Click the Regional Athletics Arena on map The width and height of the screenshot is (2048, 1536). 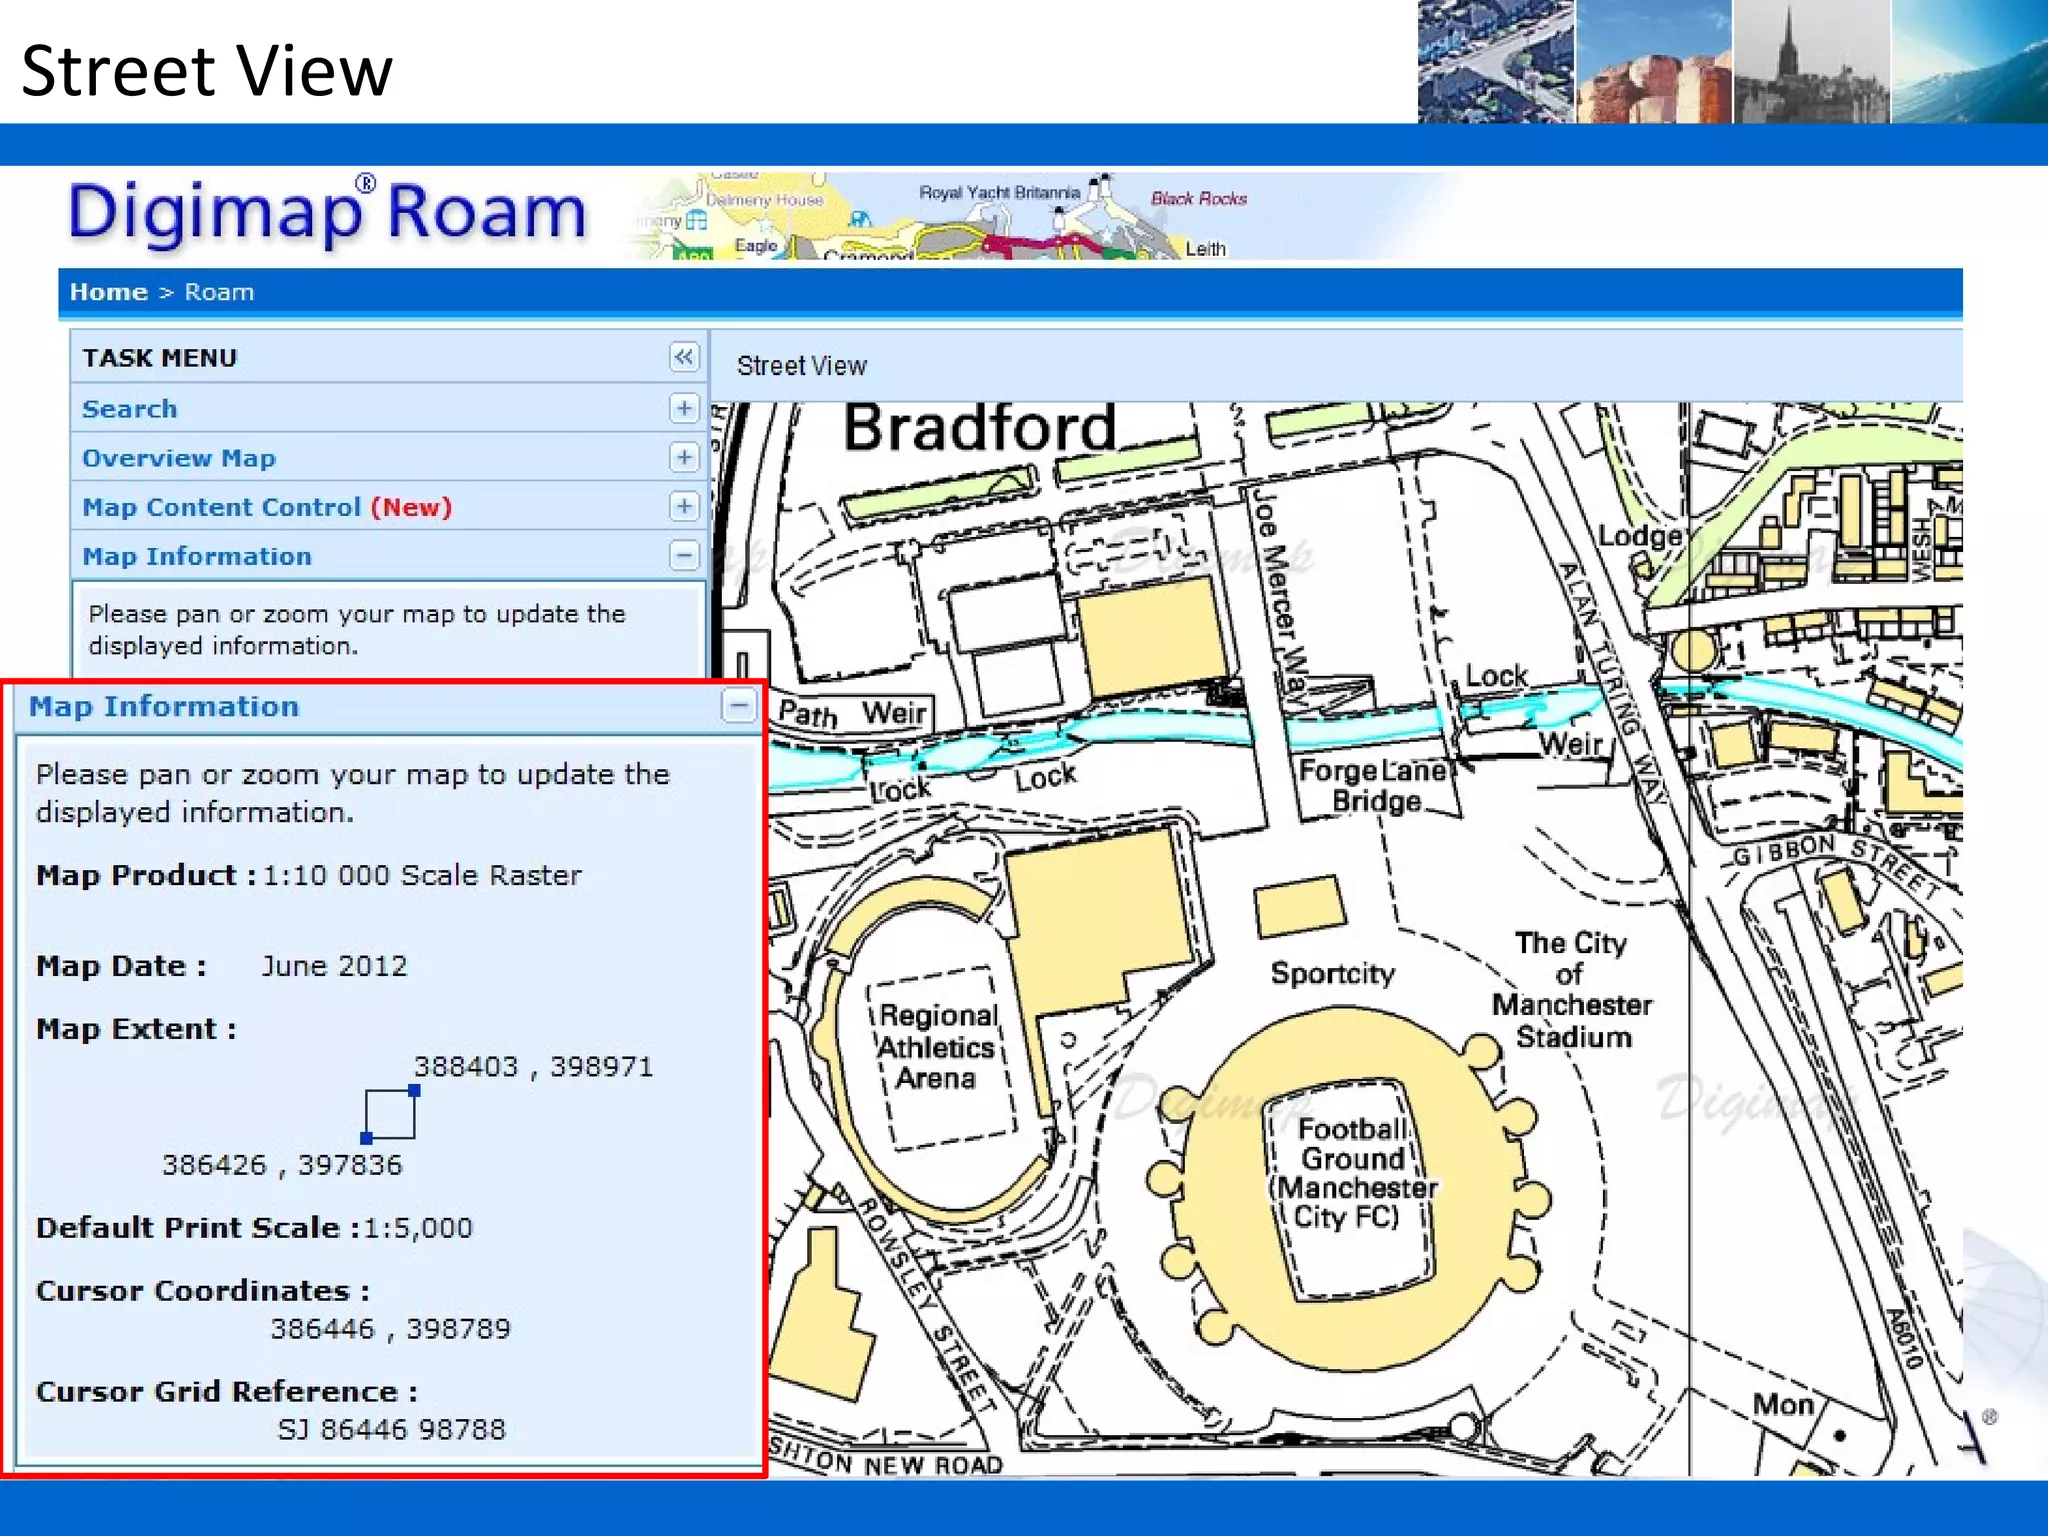(x=937, y=1047)
